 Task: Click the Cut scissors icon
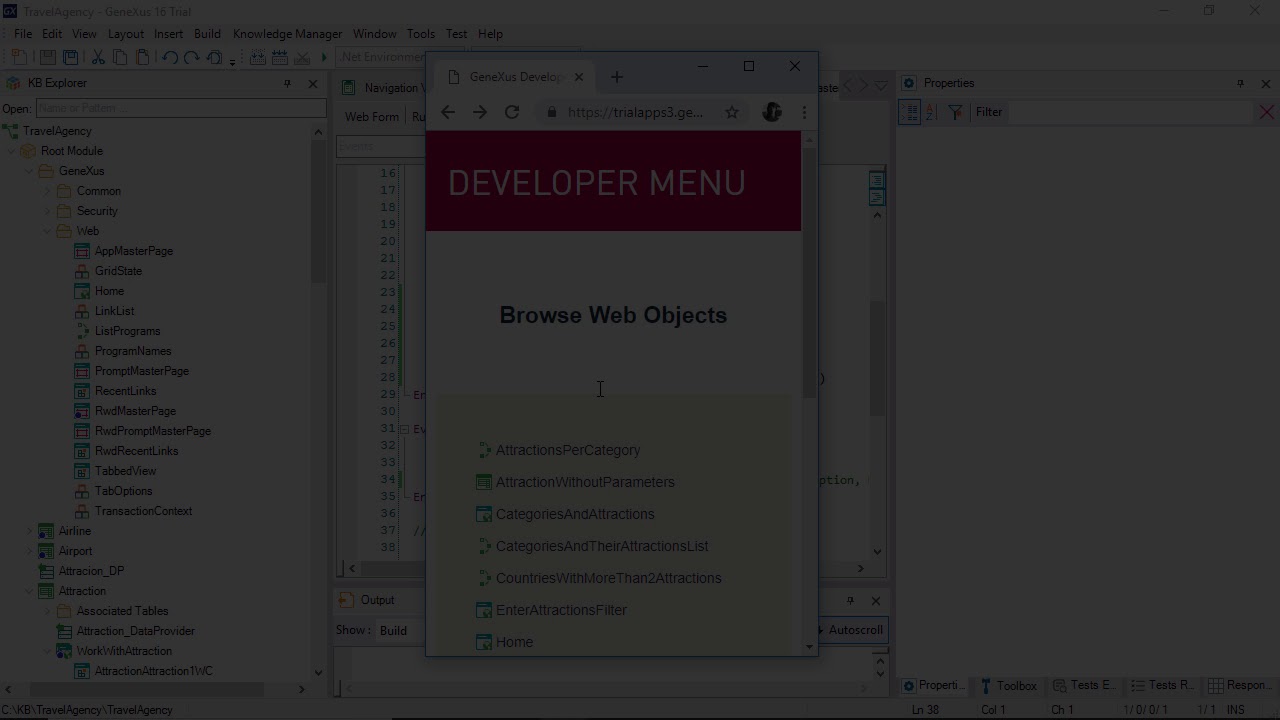coord(97,58)
